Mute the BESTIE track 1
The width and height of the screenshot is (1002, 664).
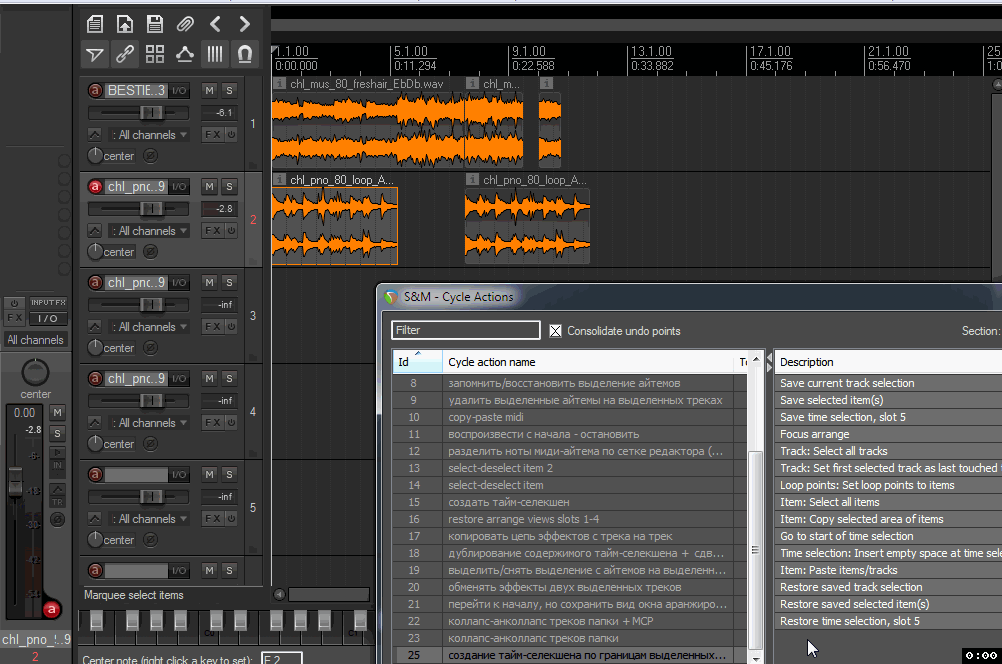pyautogui.click(x=209, y=91)
